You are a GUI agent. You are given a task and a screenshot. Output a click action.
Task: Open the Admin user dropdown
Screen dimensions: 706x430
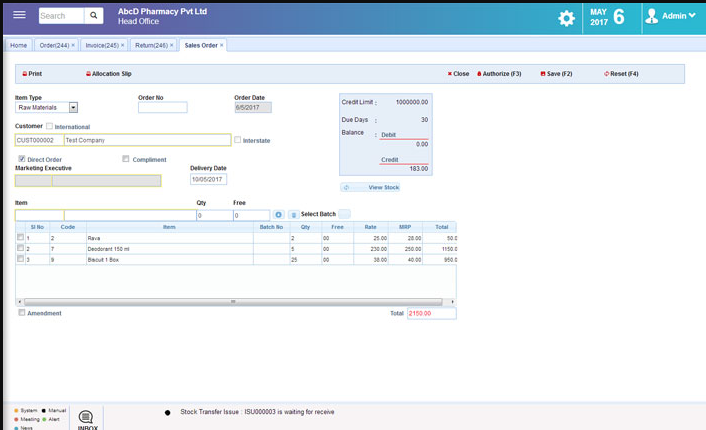tap(671, 17)
